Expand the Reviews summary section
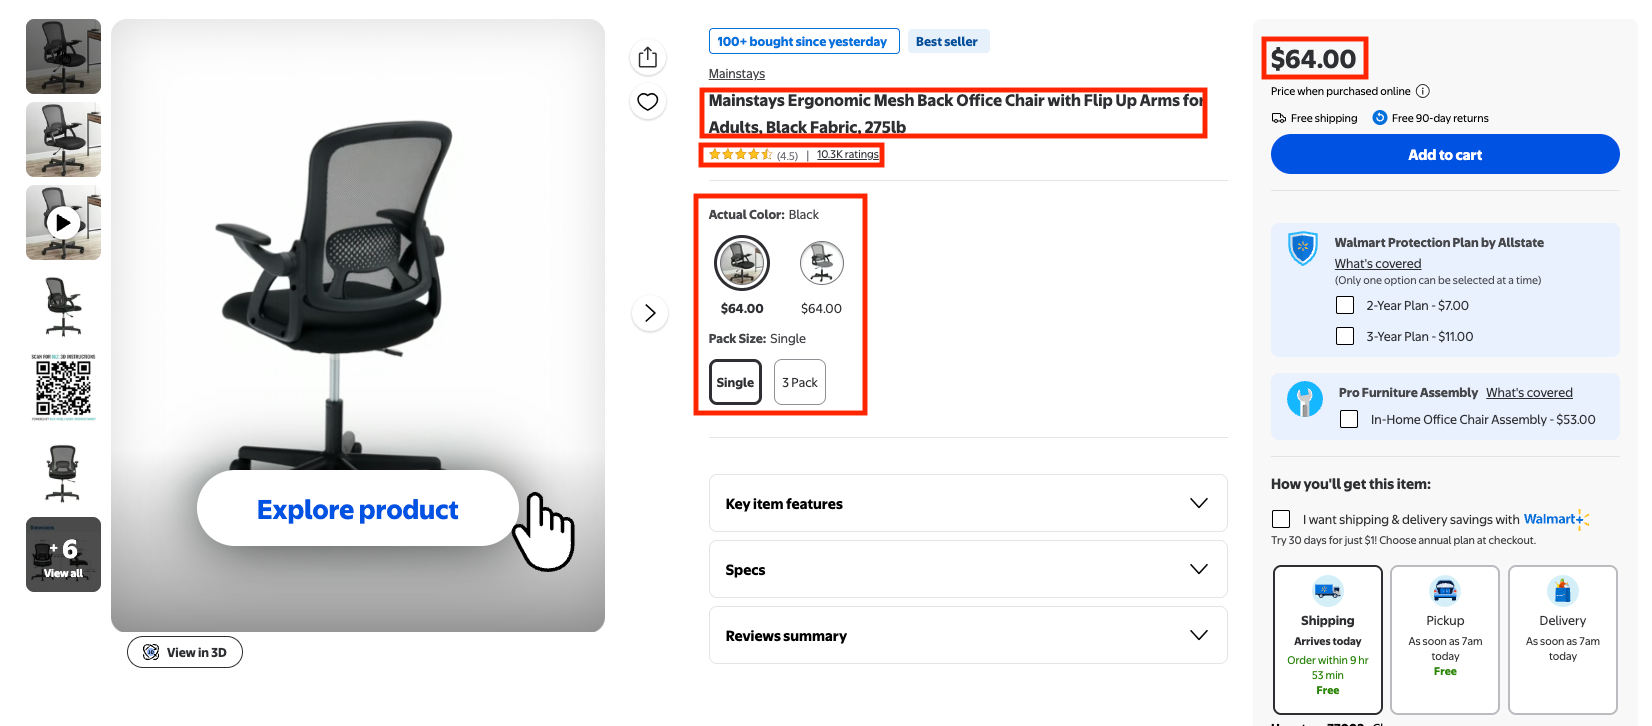The image size is (1652, 726). [x=968, y=635]
